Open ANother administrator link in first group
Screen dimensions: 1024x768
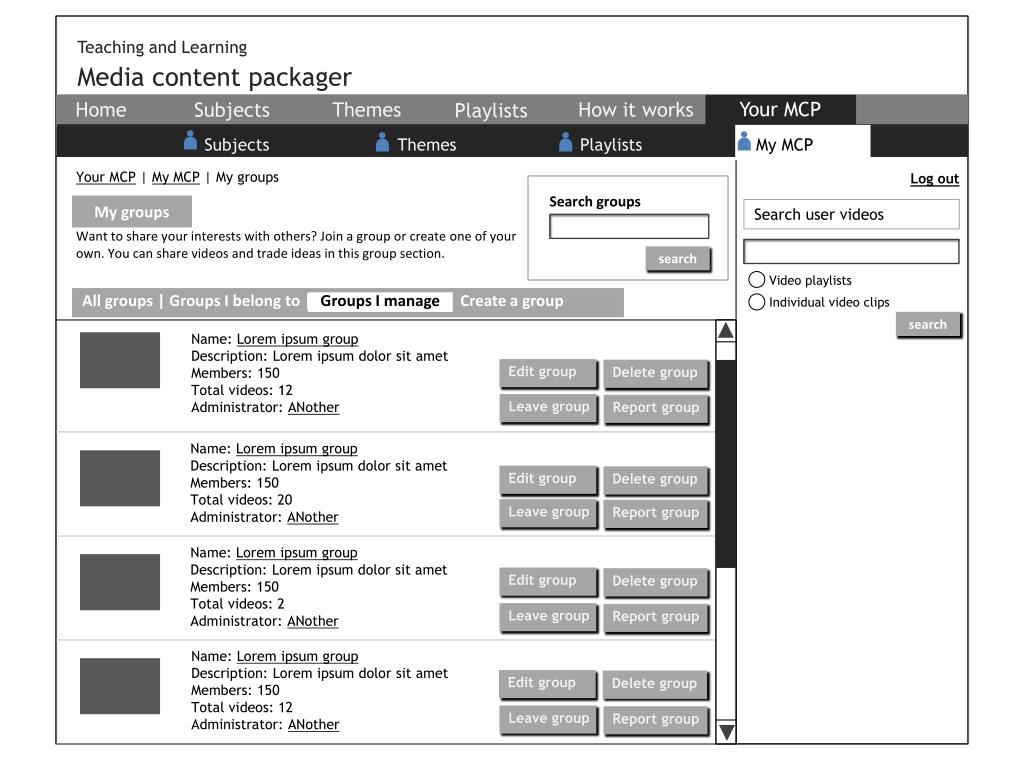coord(313,407)
